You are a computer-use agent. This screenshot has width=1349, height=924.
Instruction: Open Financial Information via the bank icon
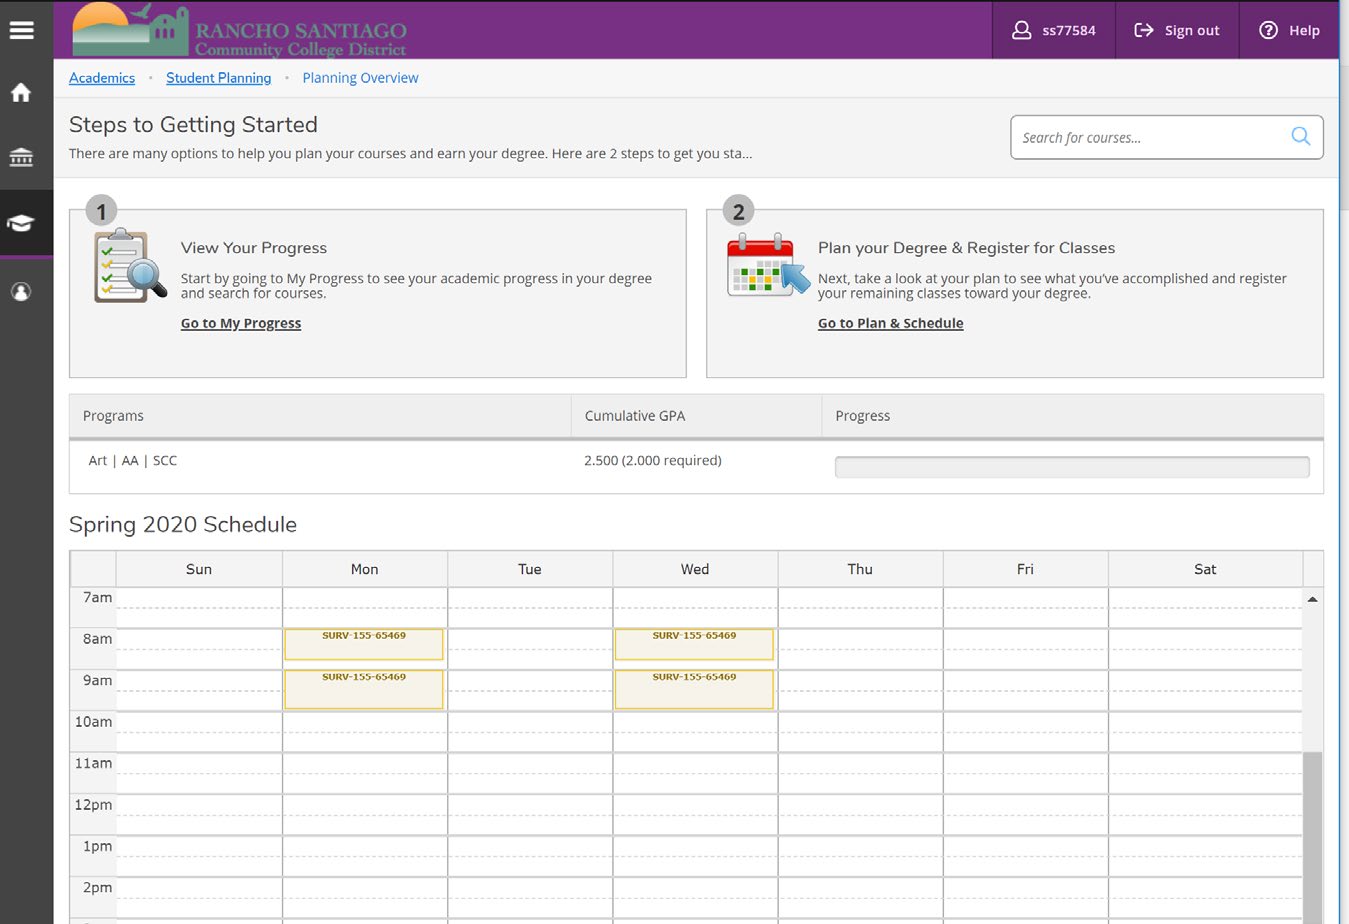coord(23,157)
